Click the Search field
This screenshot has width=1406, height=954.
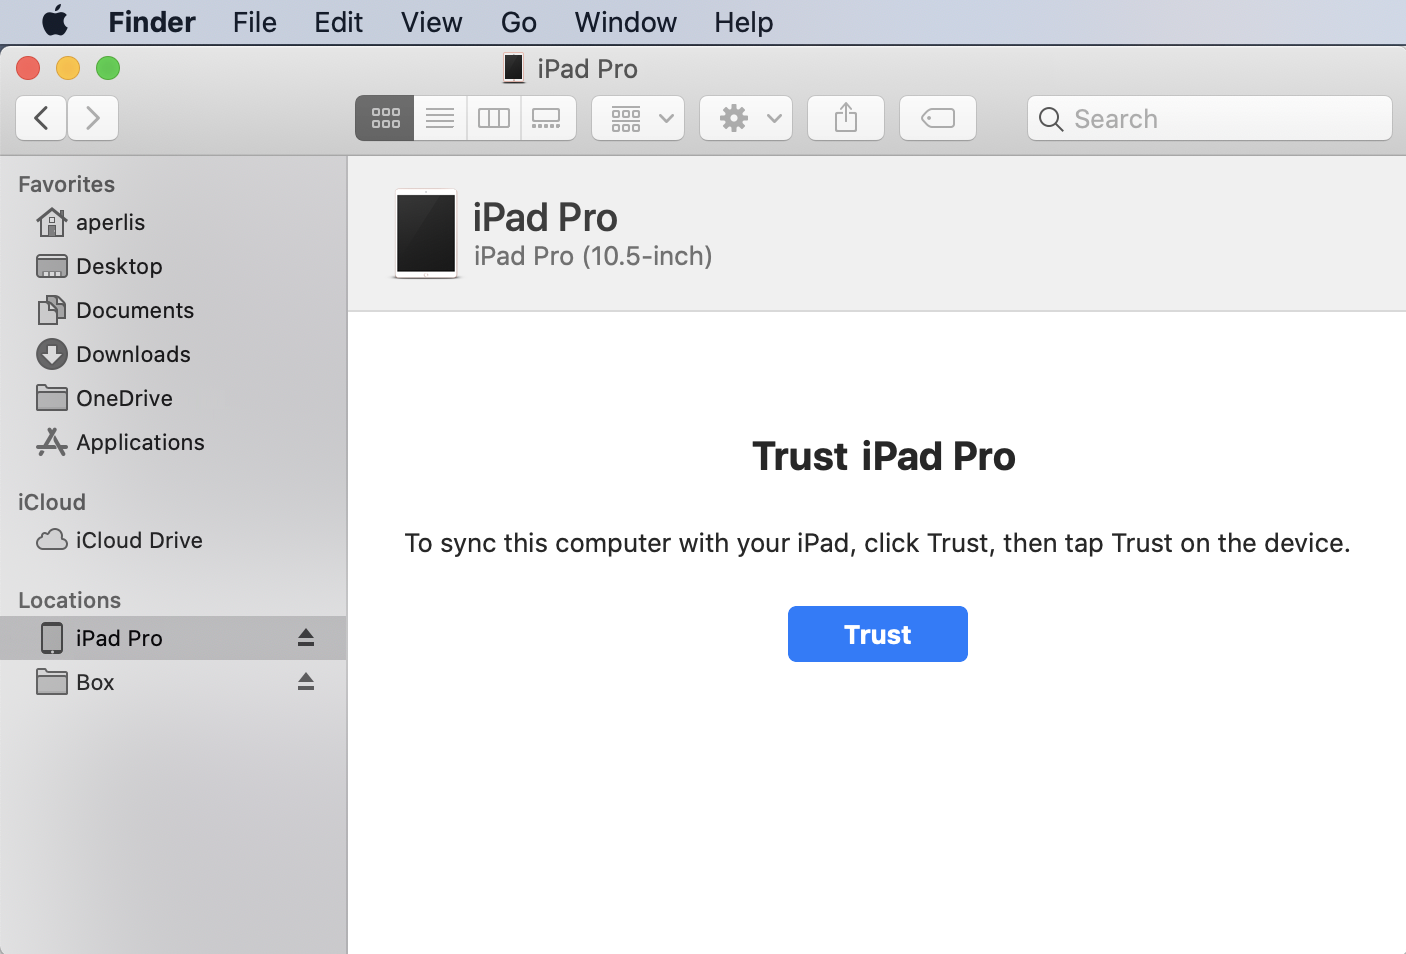coord(1210,118)
